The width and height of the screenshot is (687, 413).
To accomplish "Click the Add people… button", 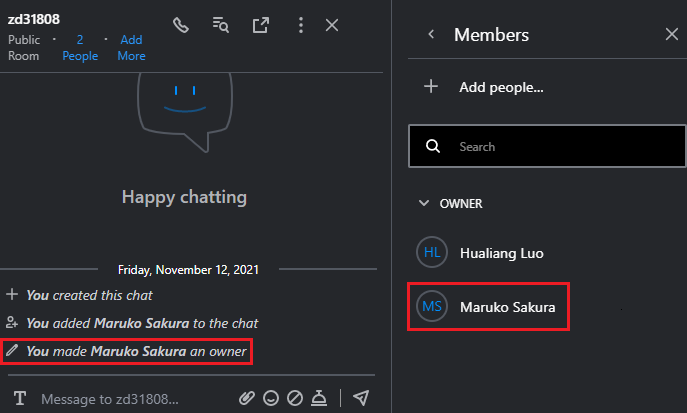I will click(484, 87).
